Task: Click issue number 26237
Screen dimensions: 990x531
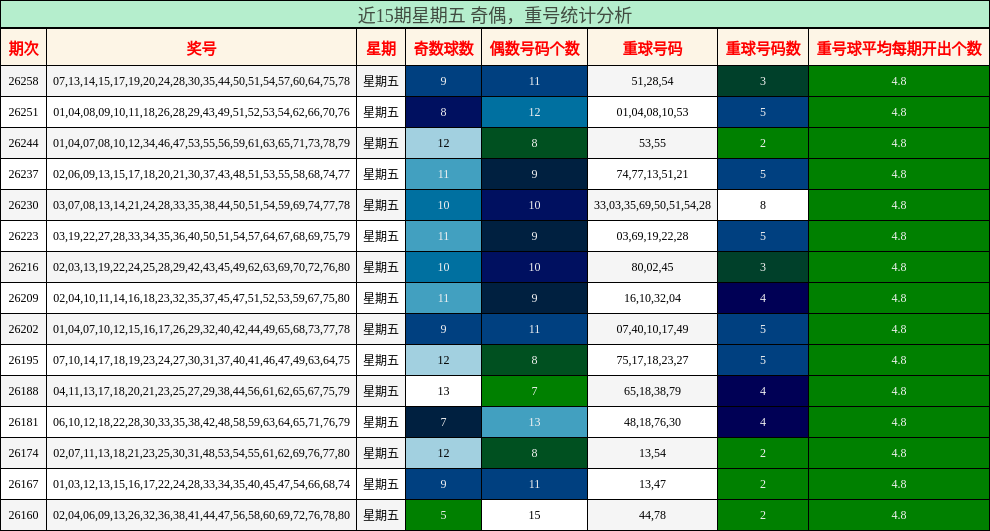Action: click(23, 174)
